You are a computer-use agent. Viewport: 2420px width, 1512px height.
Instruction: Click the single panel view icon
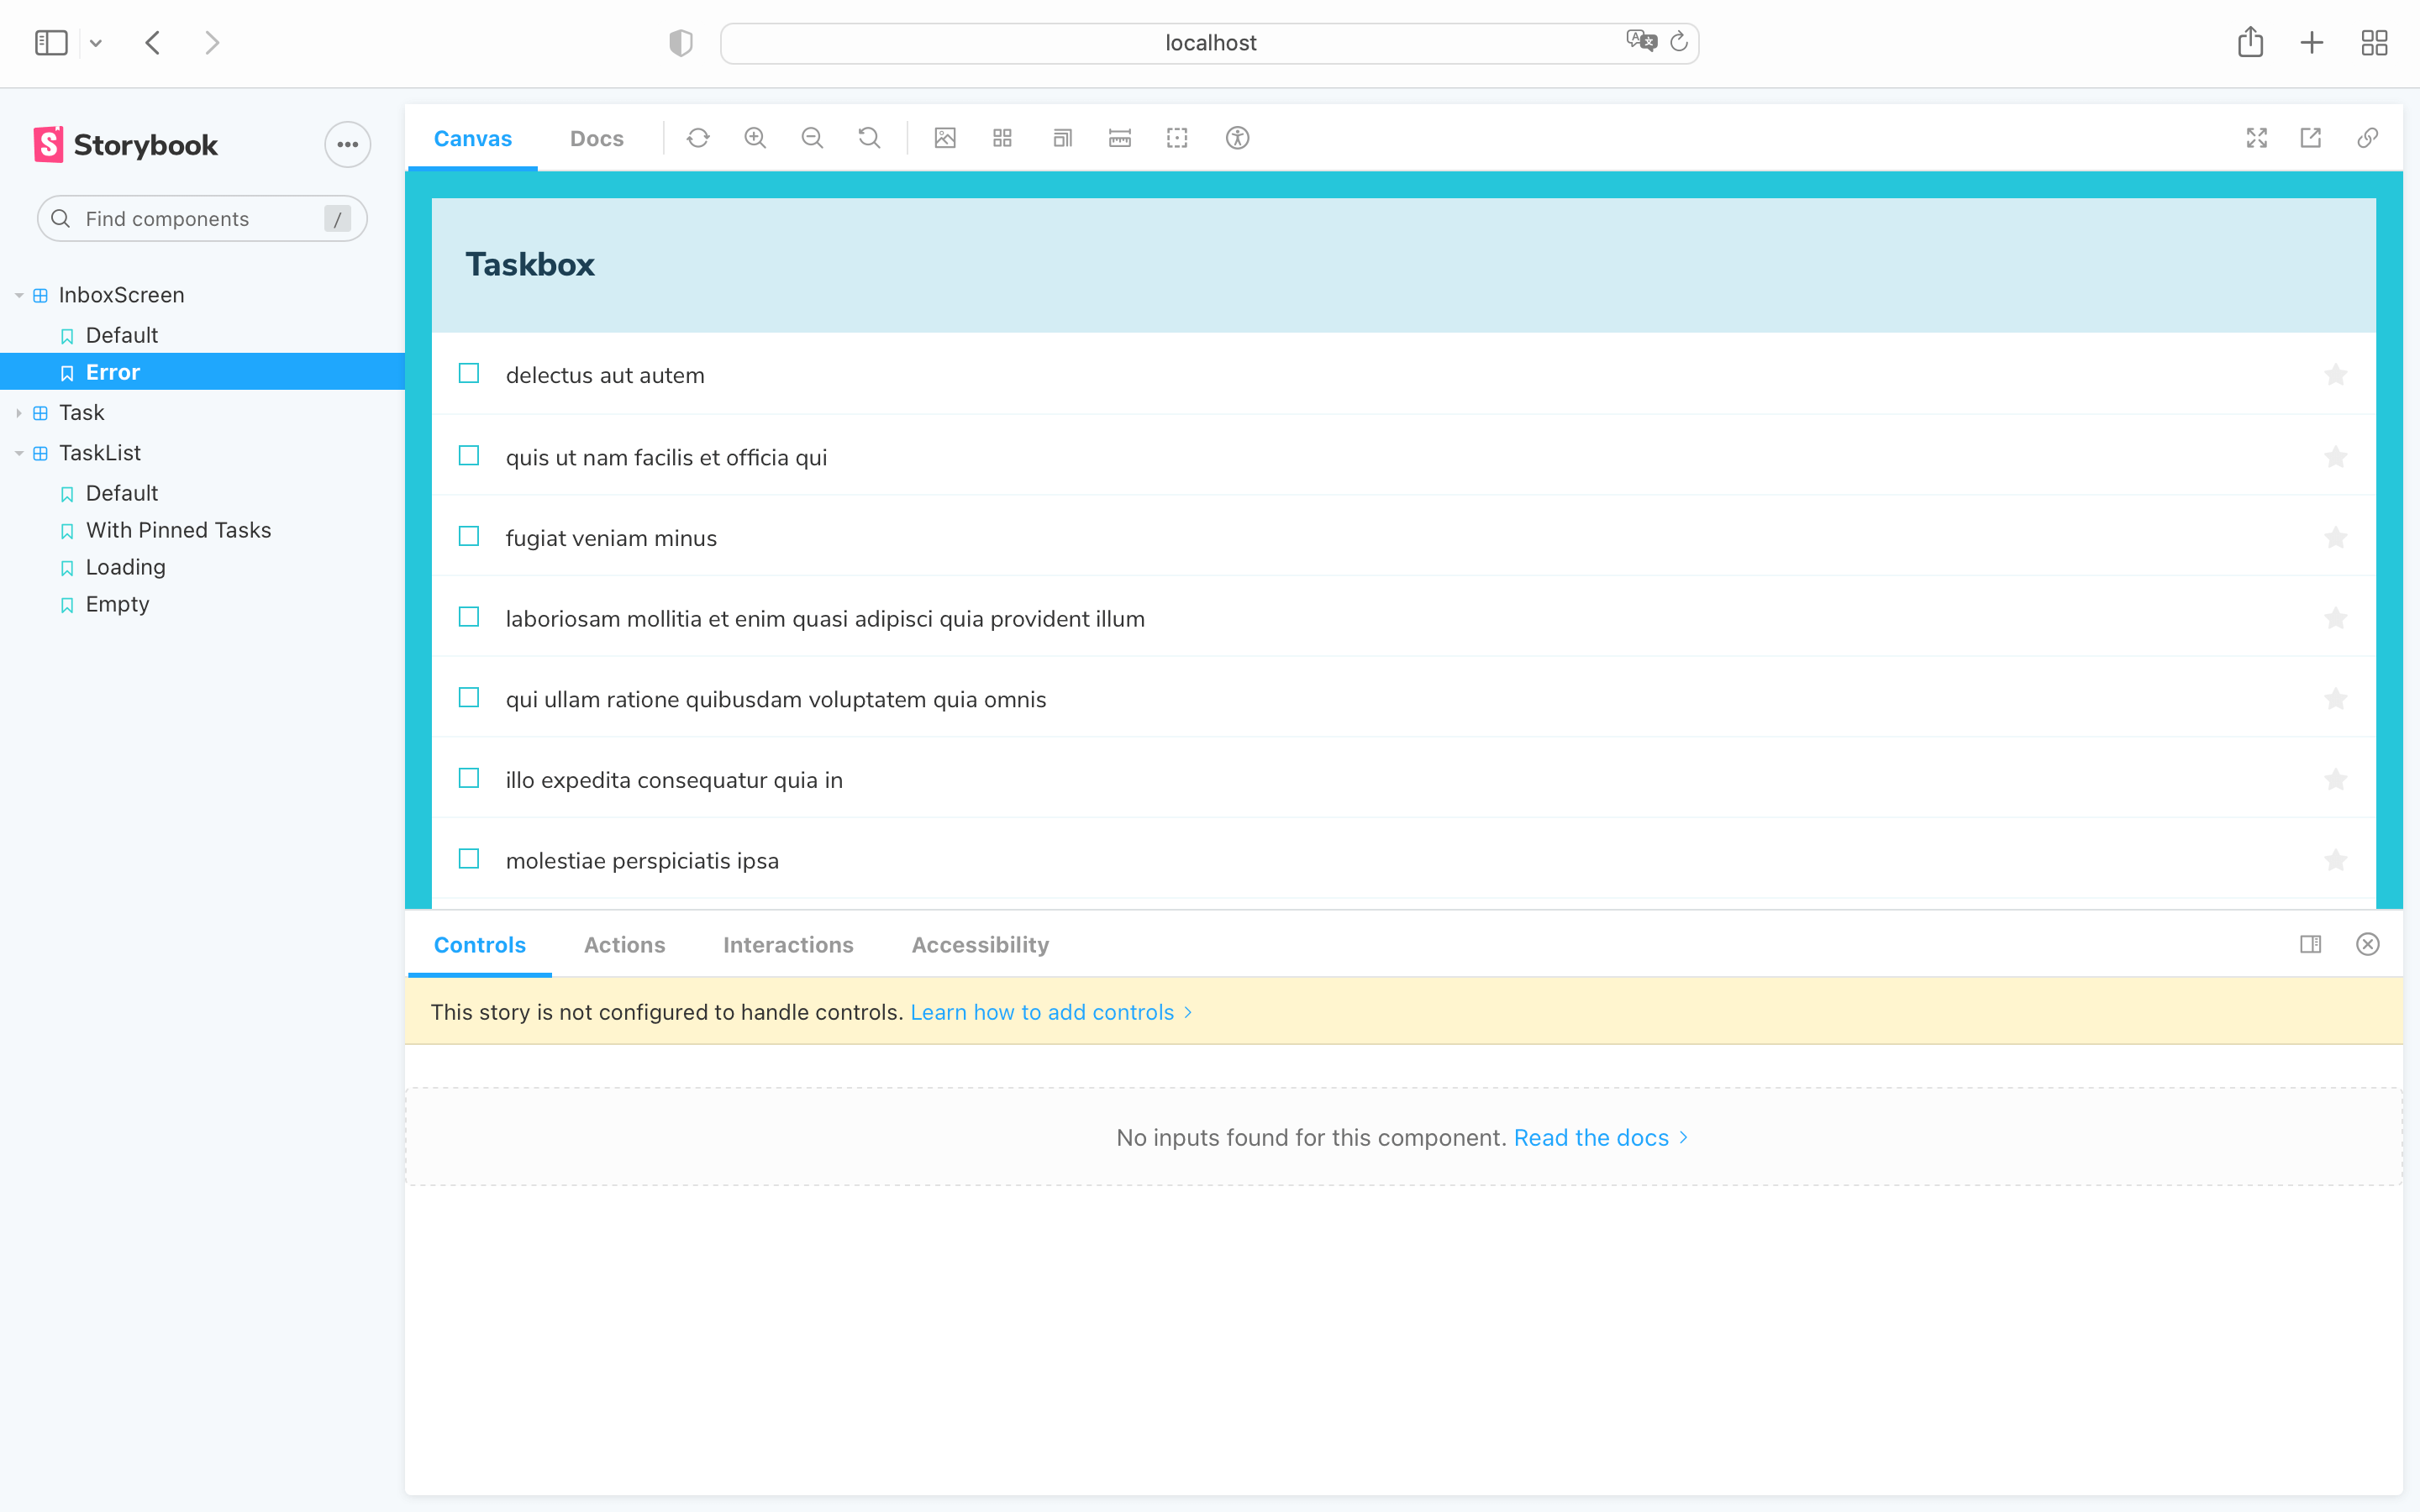2310,944
